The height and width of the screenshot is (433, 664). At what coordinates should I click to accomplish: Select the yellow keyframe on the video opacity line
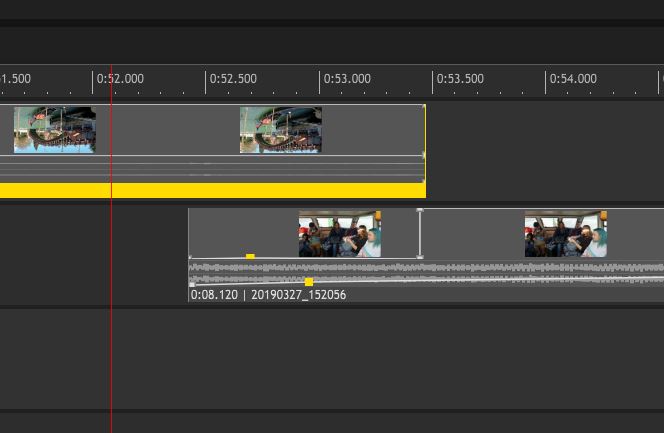coord(250,256)
